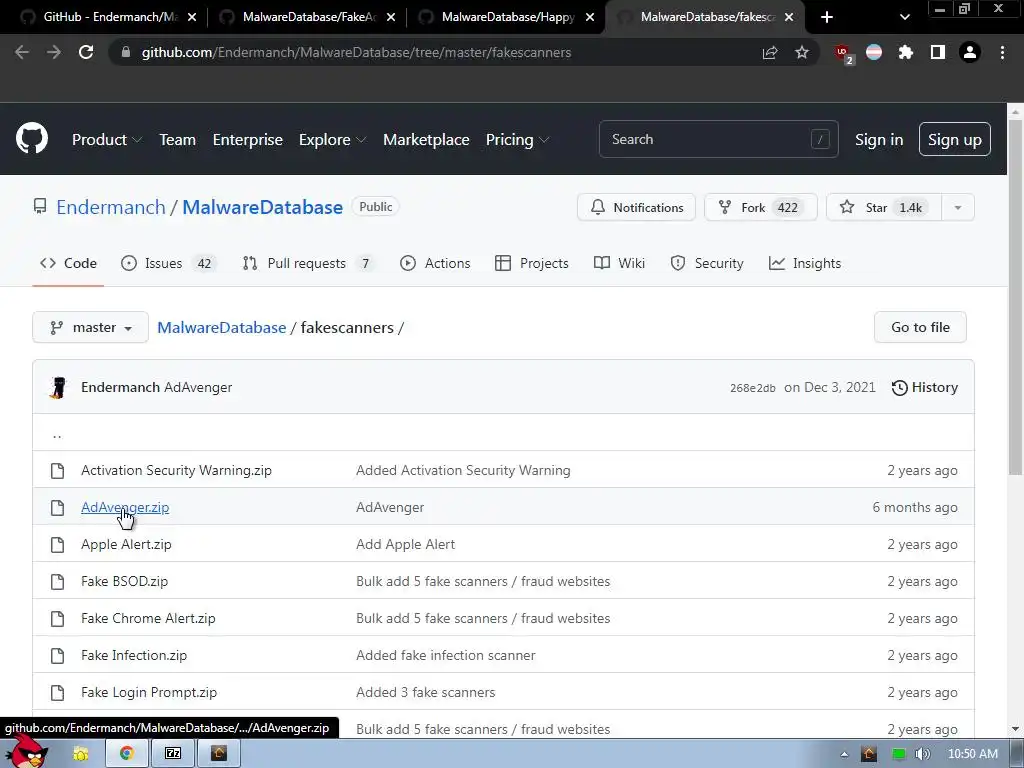Open the Enterprise page

(248, 139)
